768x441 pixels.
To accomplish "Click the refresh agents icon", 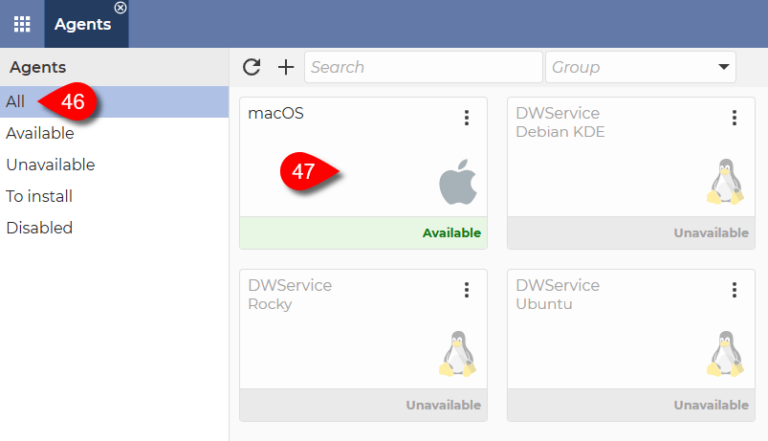I will click(x=252, y=67).
